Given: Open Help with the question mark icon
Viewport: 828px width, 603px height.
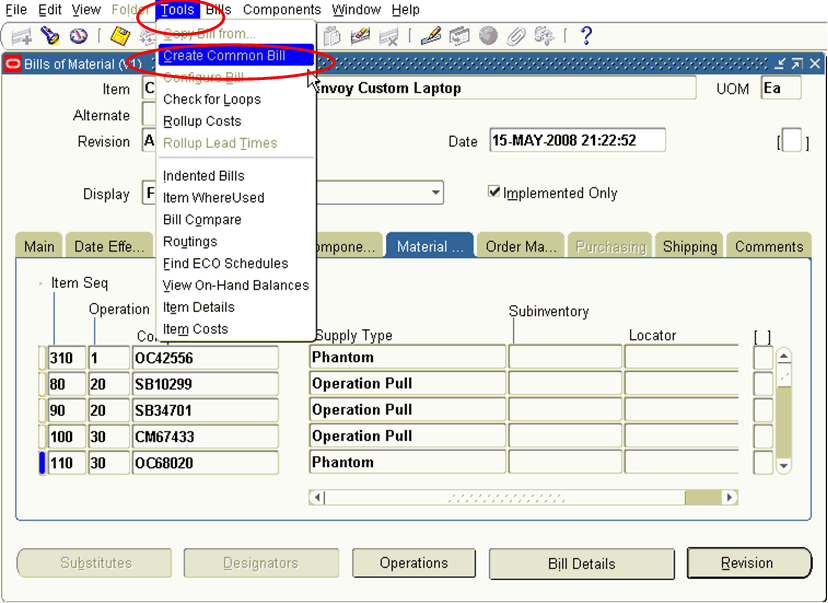Looking at the screenshot, I should tap(585, 36).
